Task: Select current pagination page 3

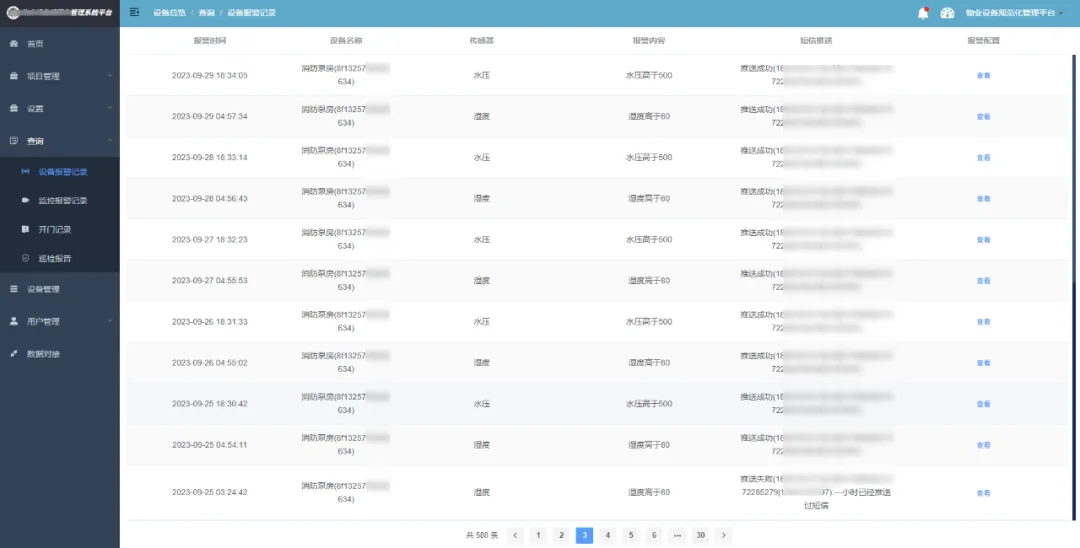Action: click(585, 535)
